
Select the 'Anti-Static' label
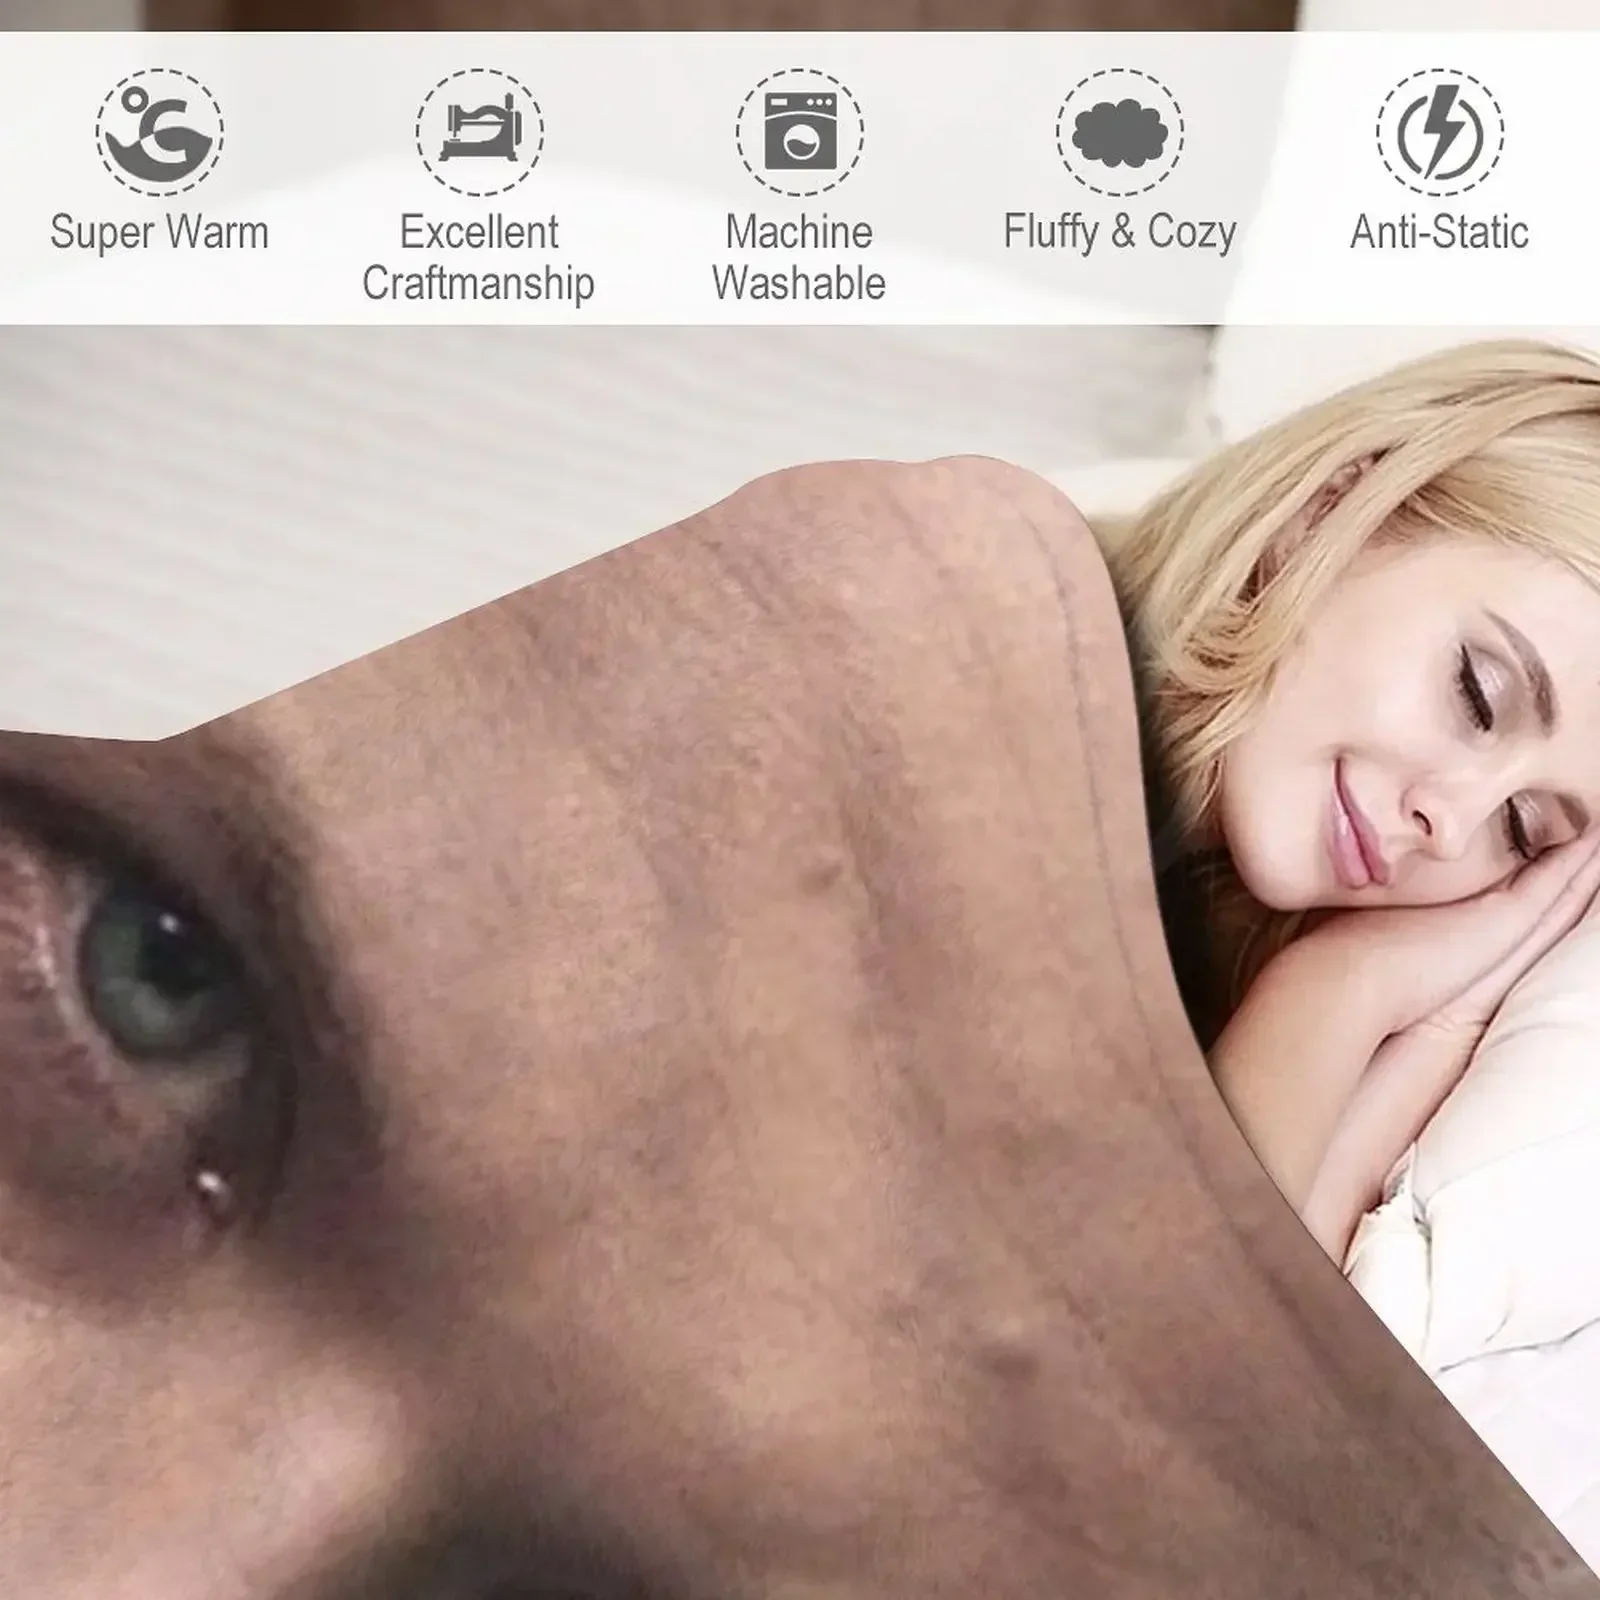(x=1440, y=233)
